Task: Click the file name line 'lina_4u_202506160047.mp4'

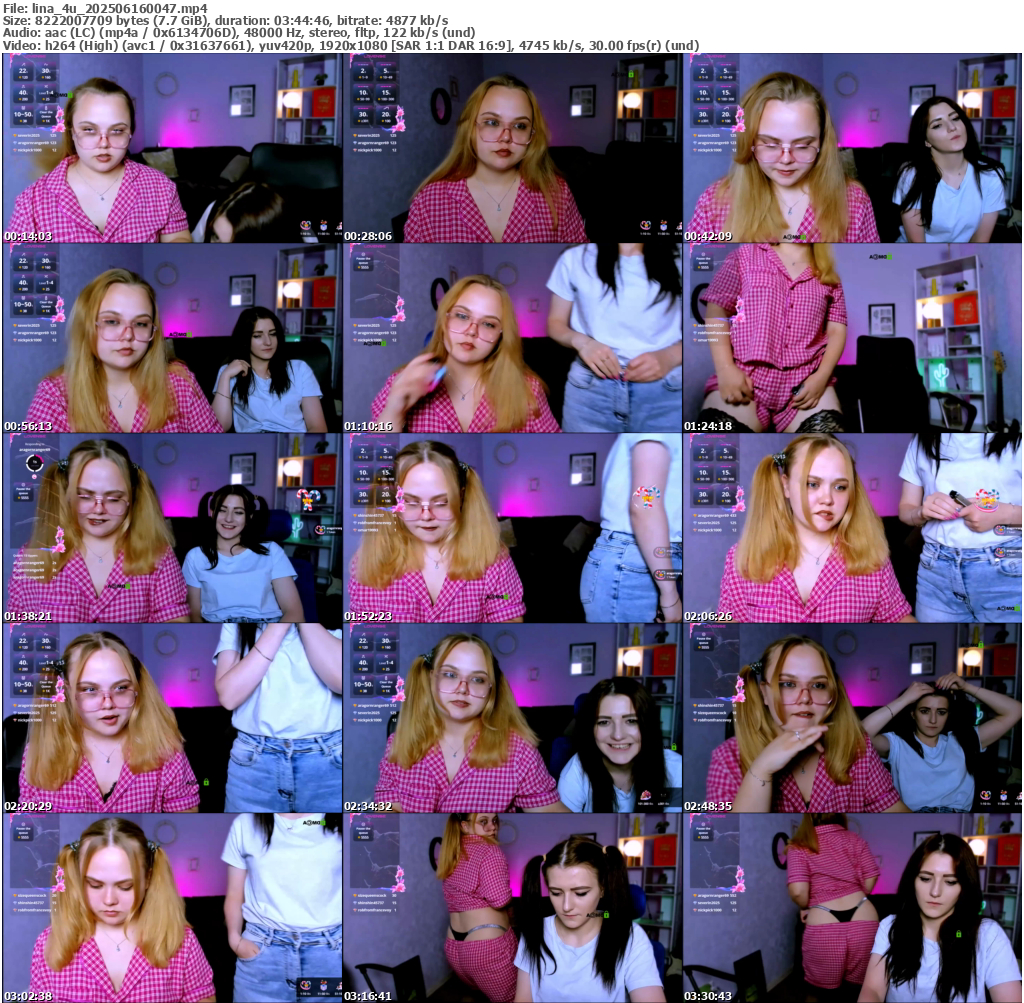Action: [105, 8]
